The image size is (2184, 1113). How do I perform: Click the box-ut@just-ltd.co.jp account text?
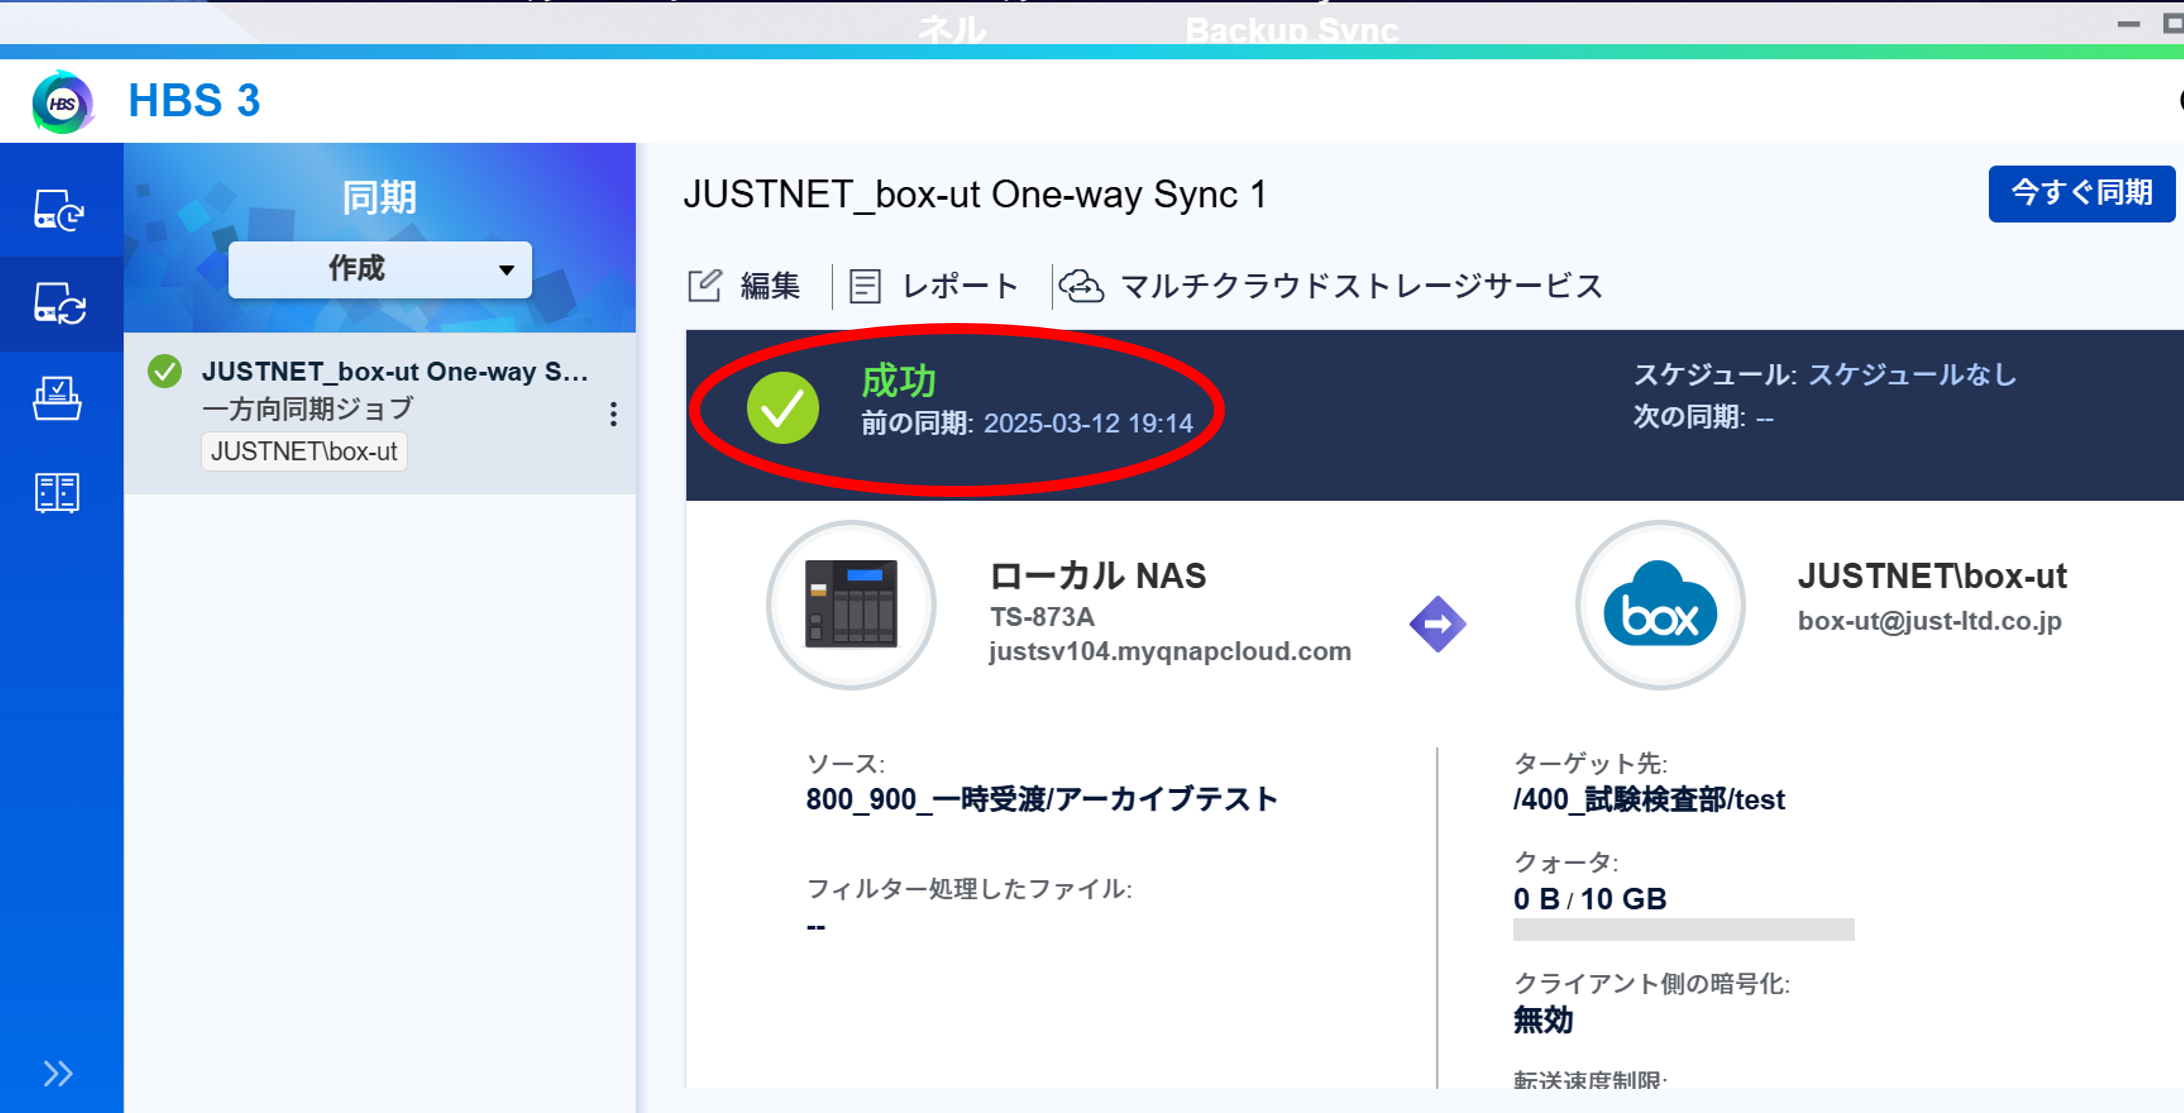1930,621
